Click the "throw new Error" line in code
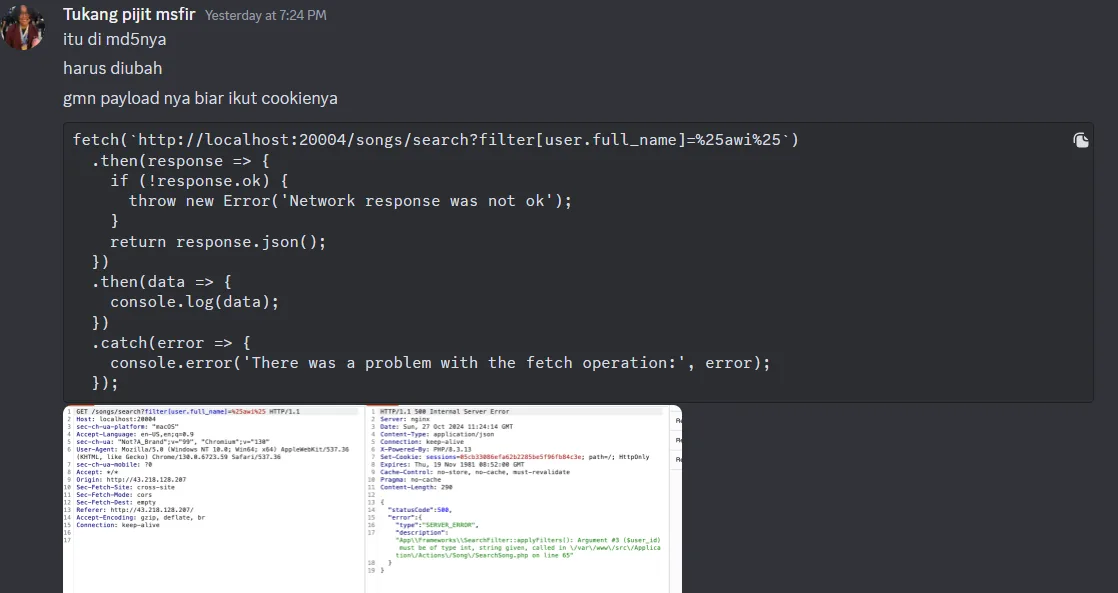 pyautogui.click(x=350, y=201)
